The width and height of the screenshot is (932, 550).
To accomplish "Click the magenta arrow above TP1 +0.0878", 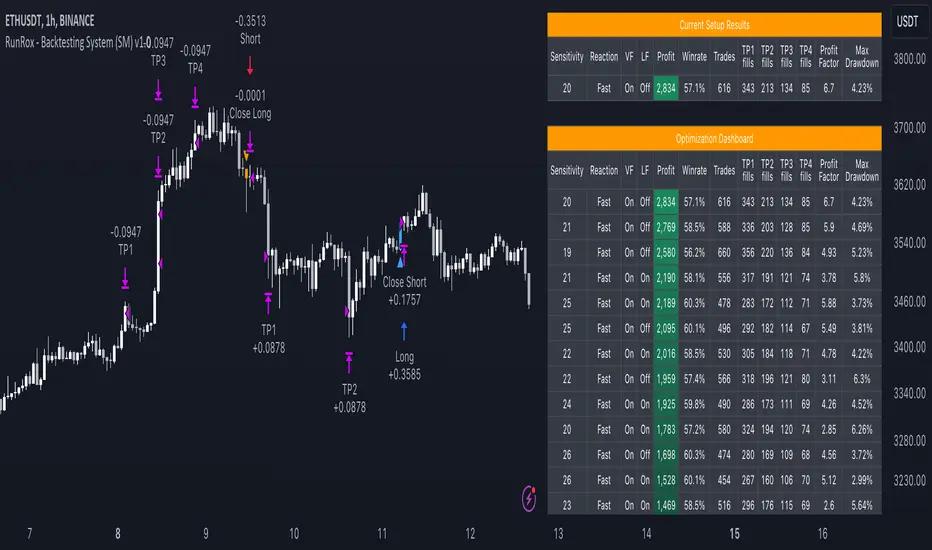I will pyautogui.click(x=269, y=303).
